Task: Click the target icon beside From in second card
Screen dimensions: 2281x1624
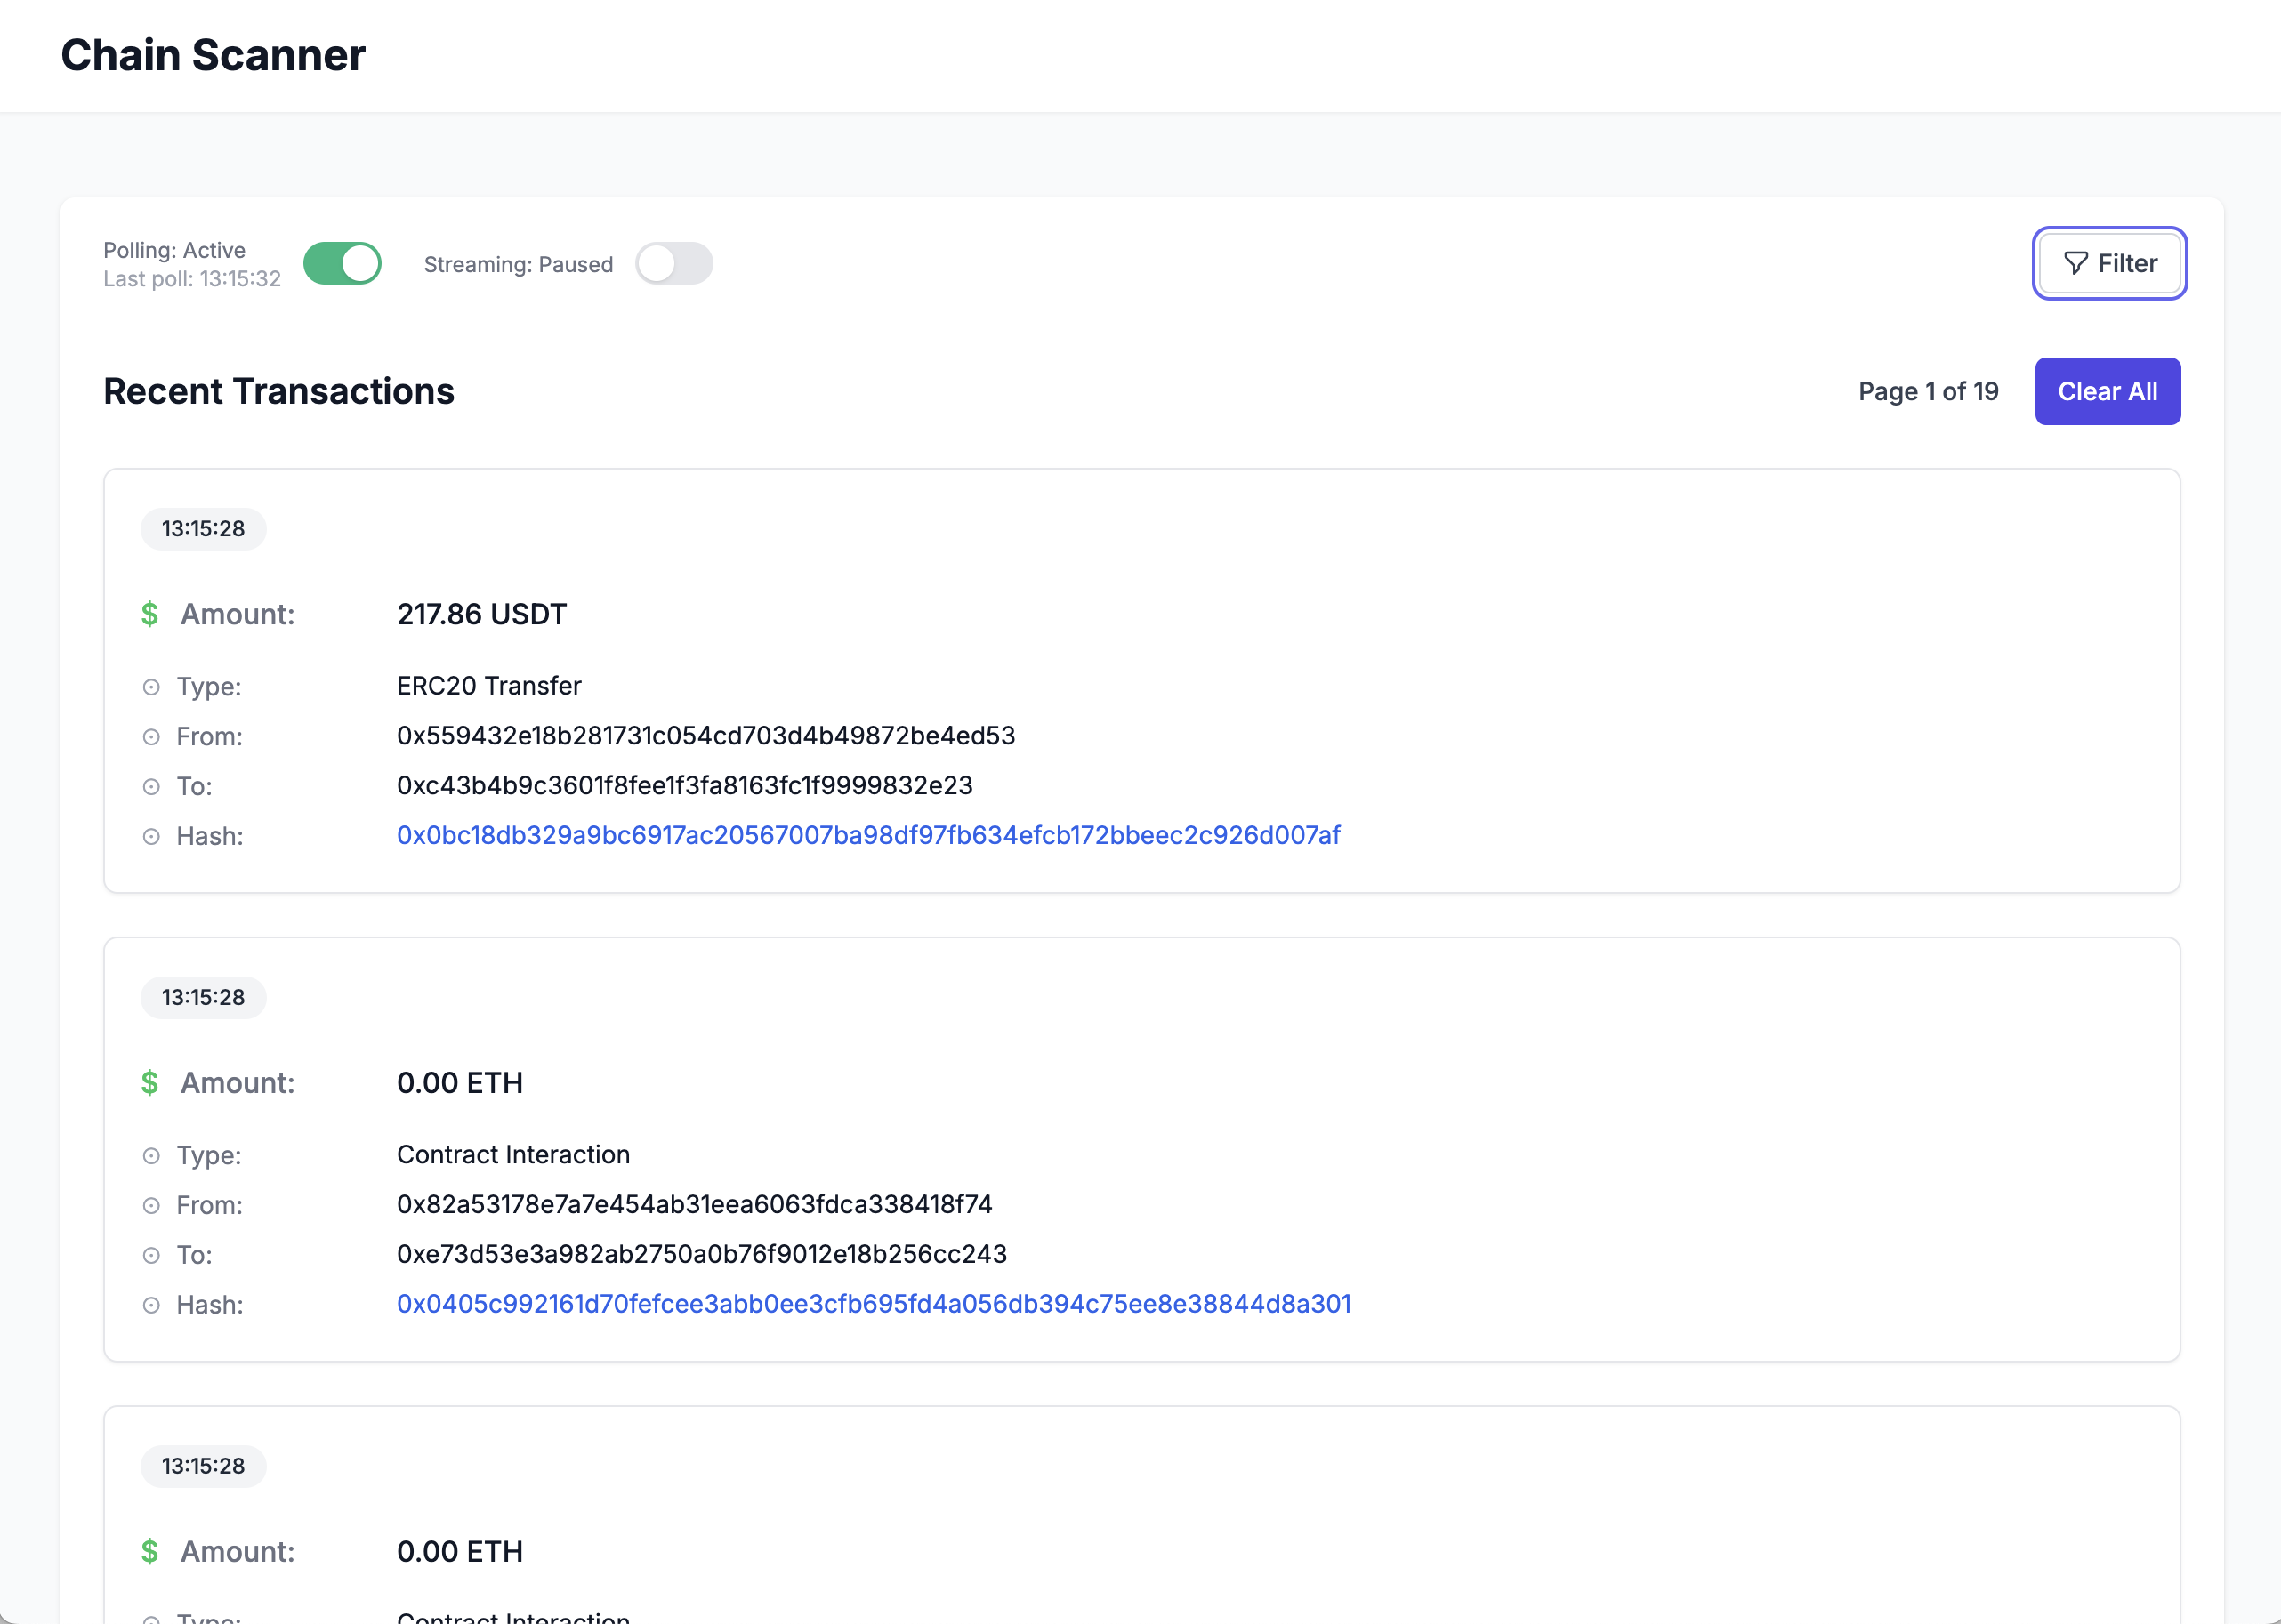Action: point(151,1206)
